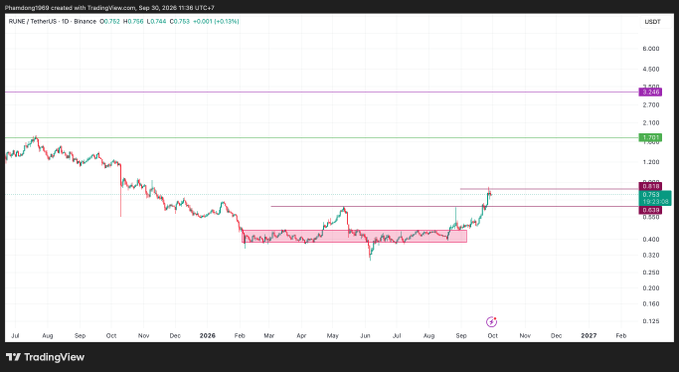Click the close value C0.753
The height and width of the screenshot is (372, 679).
(x=180, y=21)
